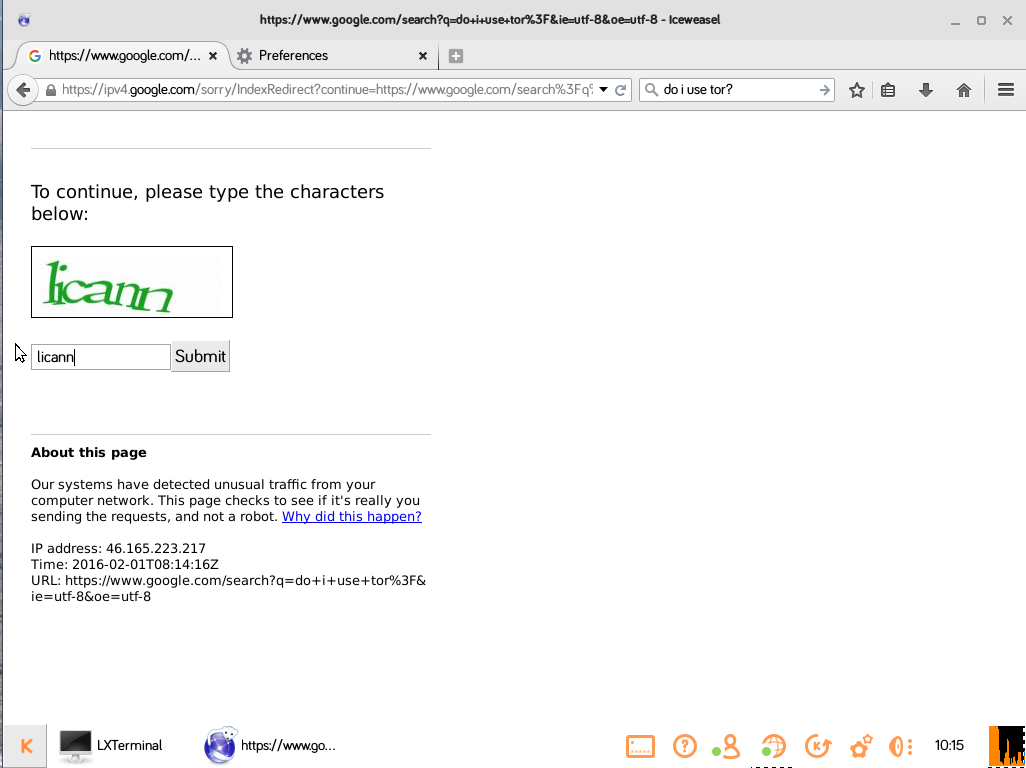Viewport: 1026px width, 768px height.
Task: Open downloads with the arrow icon
Action: (925, 89)
